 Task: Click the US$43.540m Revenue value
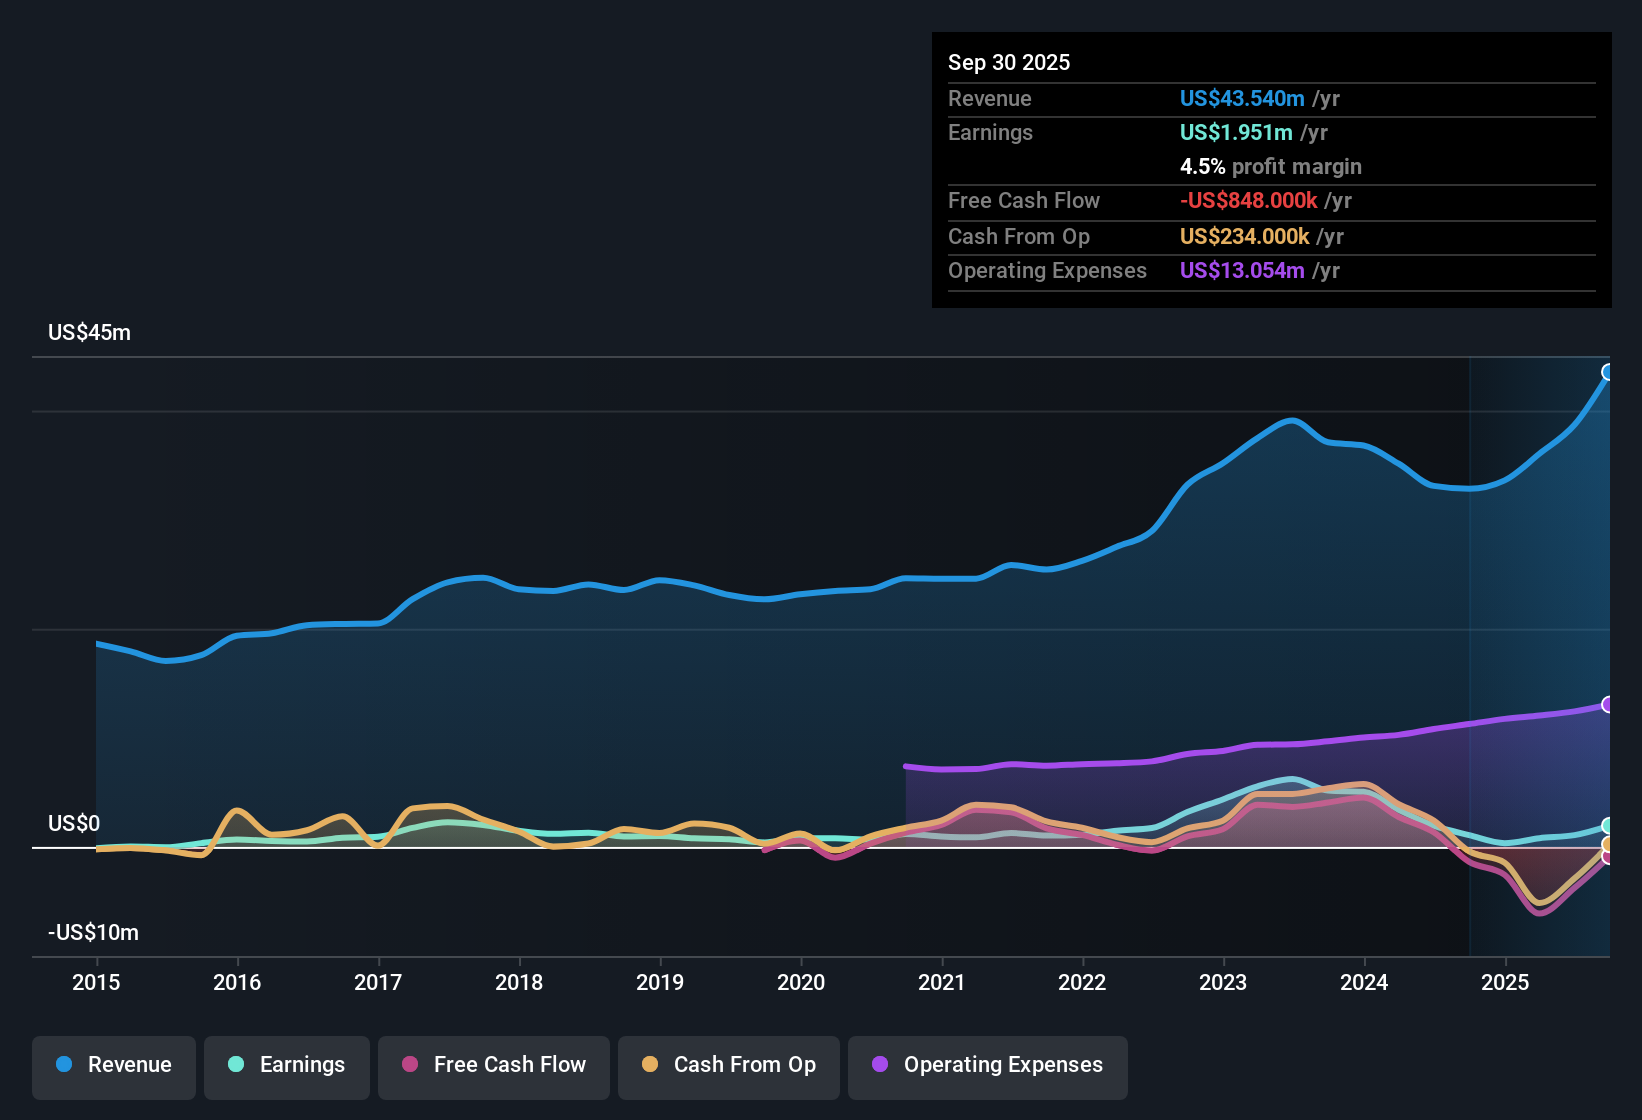click(1241, 98)
